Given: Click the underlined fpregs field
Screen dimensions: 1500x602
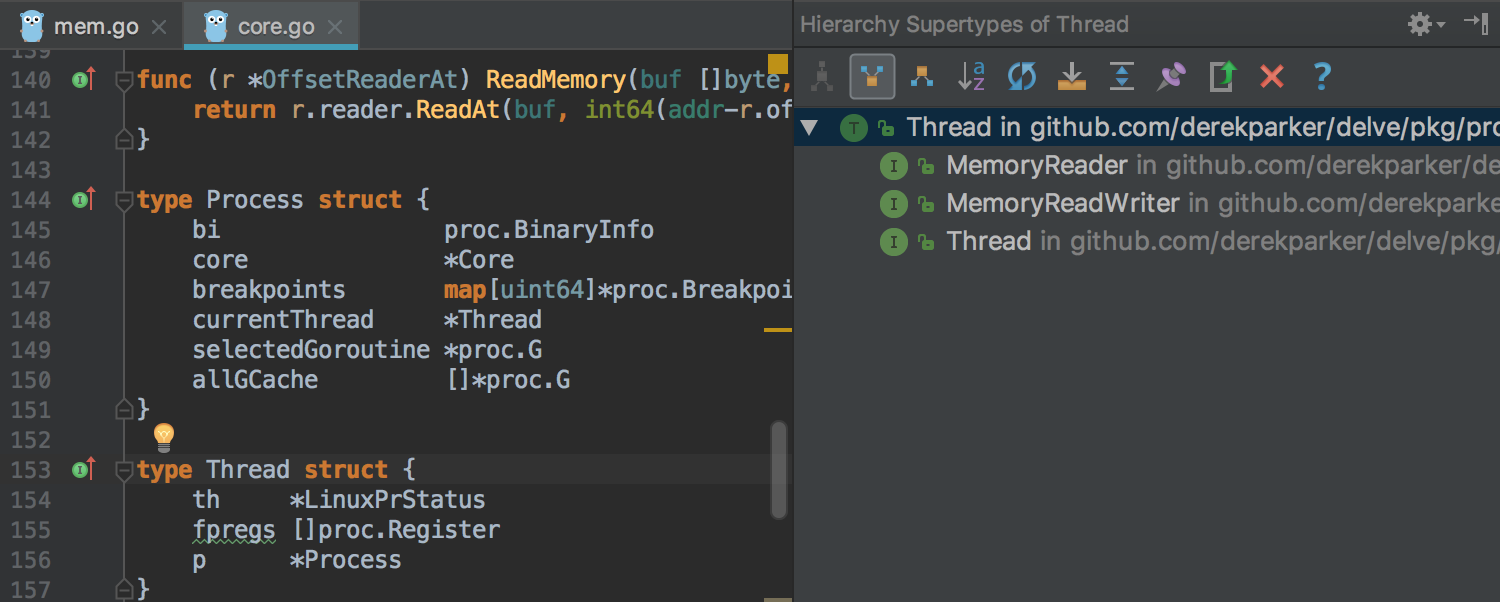Looking at the screenshot, I should [234, 530].
